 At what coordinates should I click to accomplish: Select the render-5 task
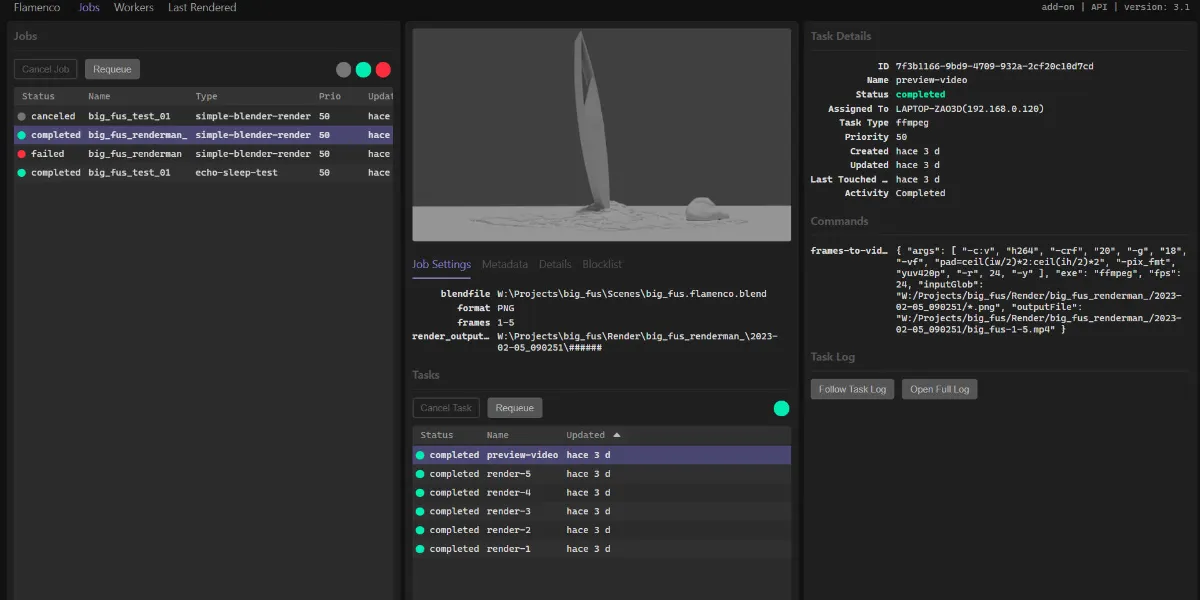[602, 474]
